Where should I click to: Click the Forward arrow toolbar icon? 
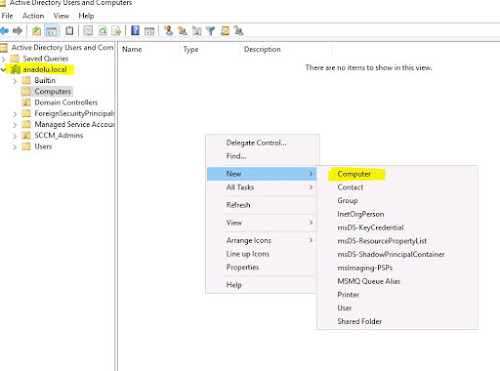[17, 31]
